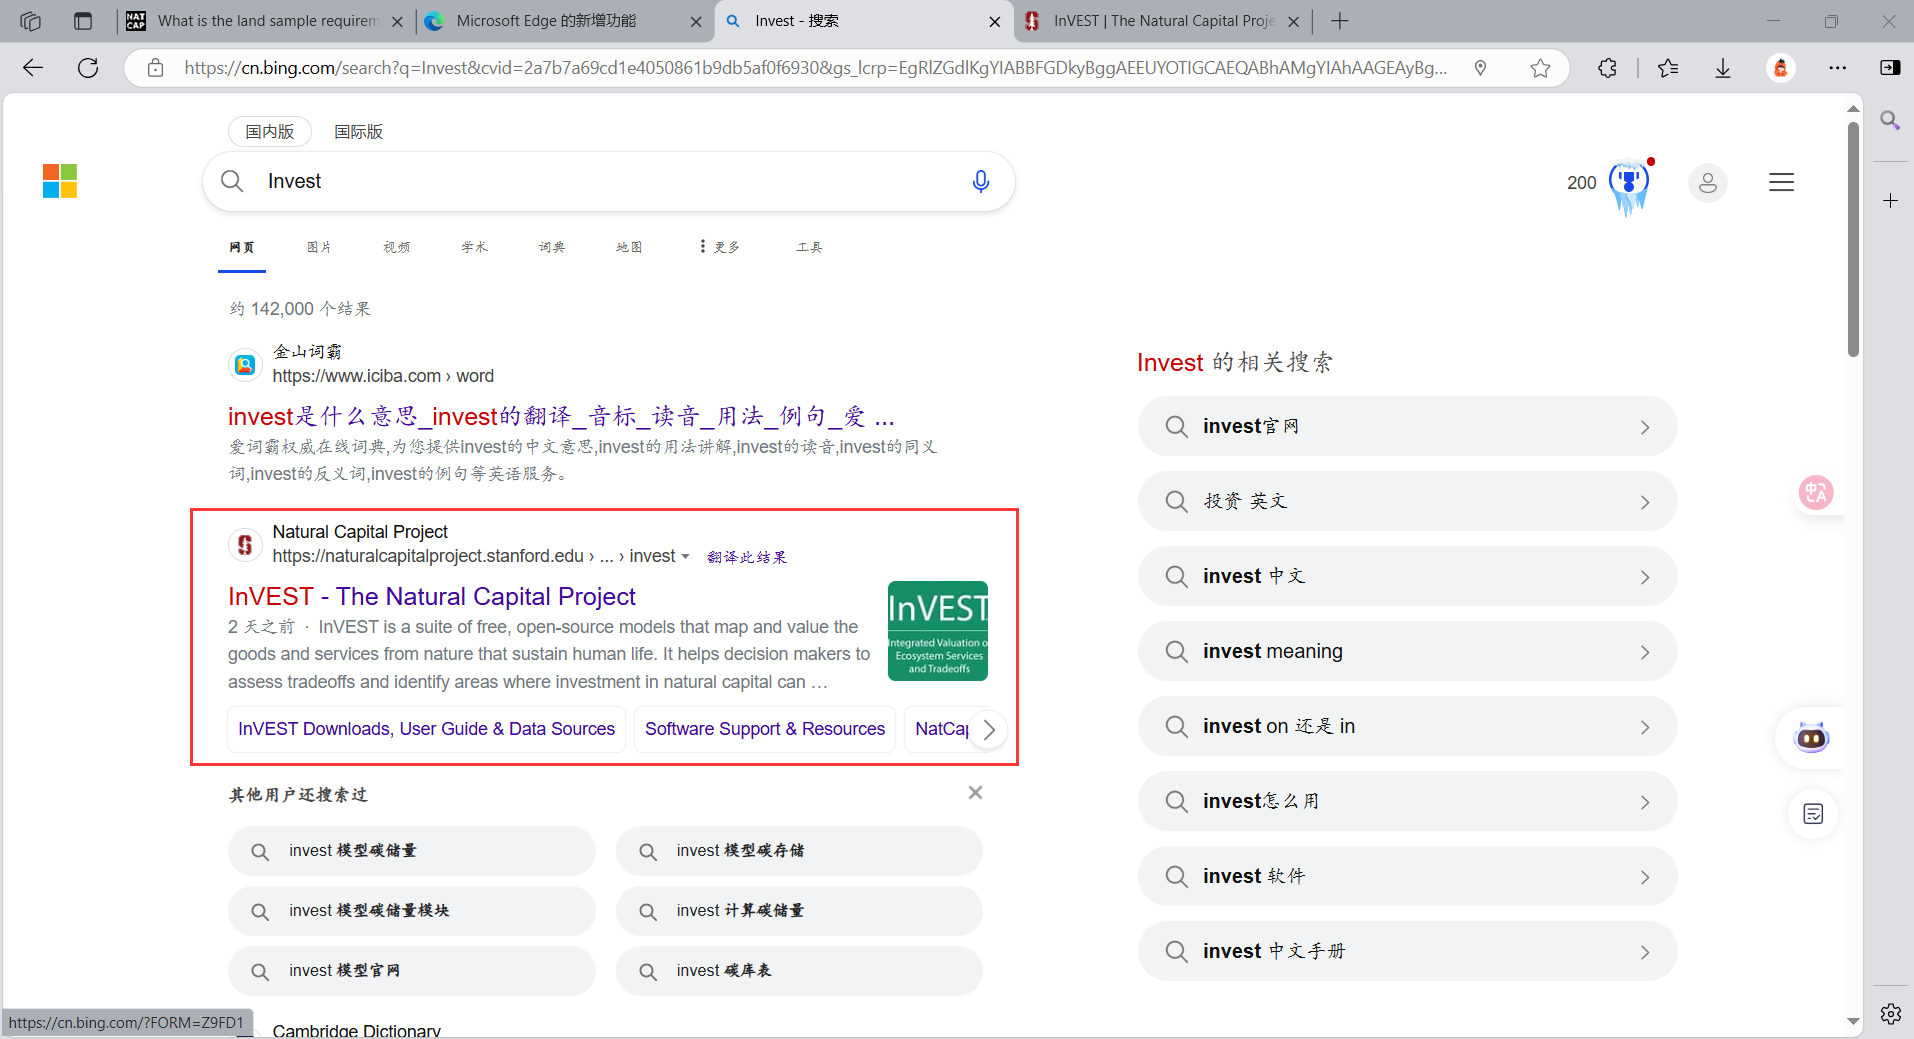
Task: Open related search invest 软件
Action: point(1407,877)
